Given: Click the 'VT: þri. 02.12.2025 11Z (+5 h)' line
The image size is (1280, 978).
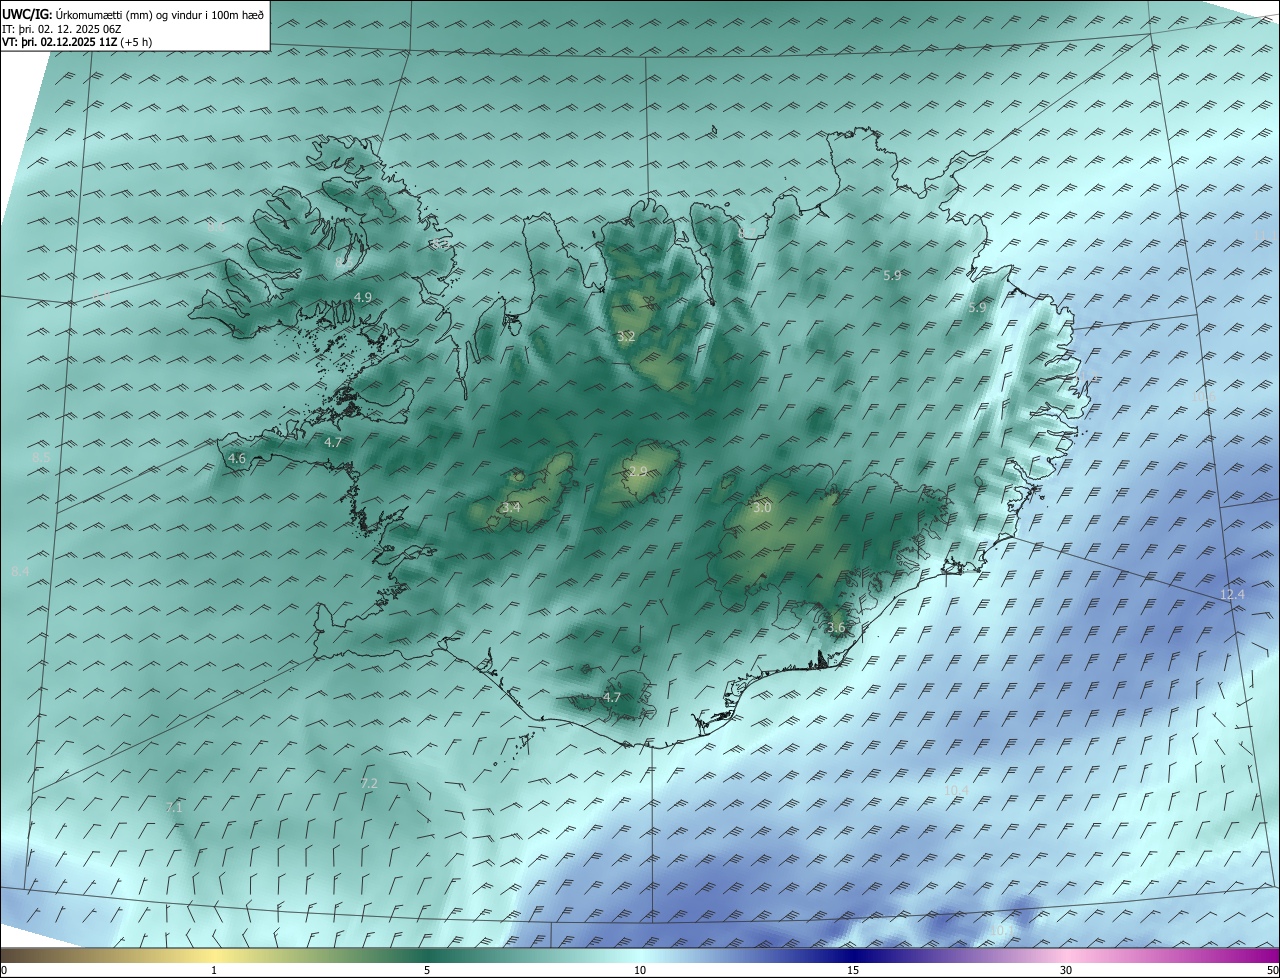Looking at the screenshot, I should point(77,42).
